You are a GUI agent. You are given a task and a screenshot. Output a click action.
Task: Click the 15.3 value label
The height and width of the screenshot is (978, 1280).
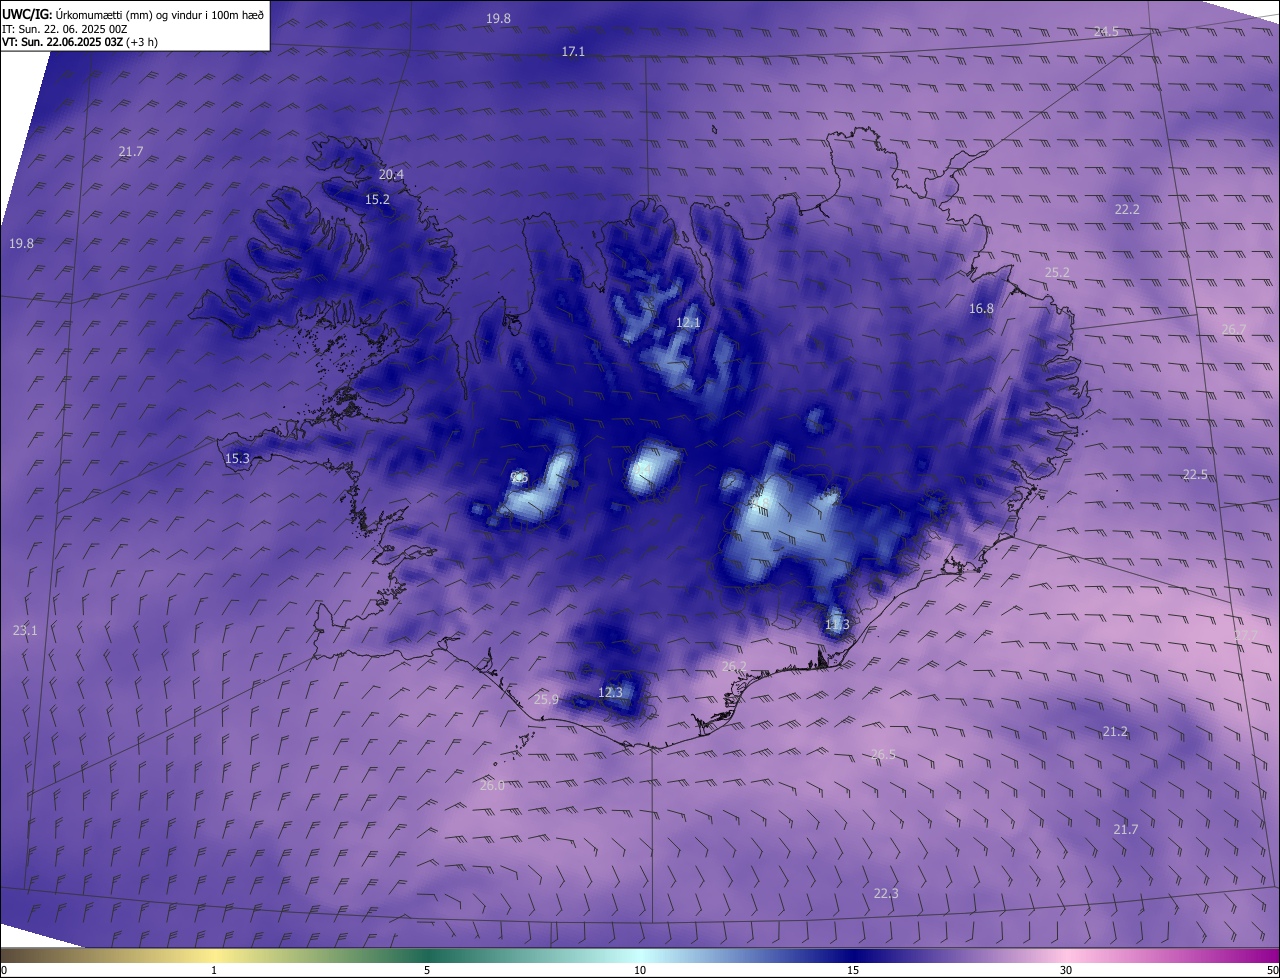point(237,459)
